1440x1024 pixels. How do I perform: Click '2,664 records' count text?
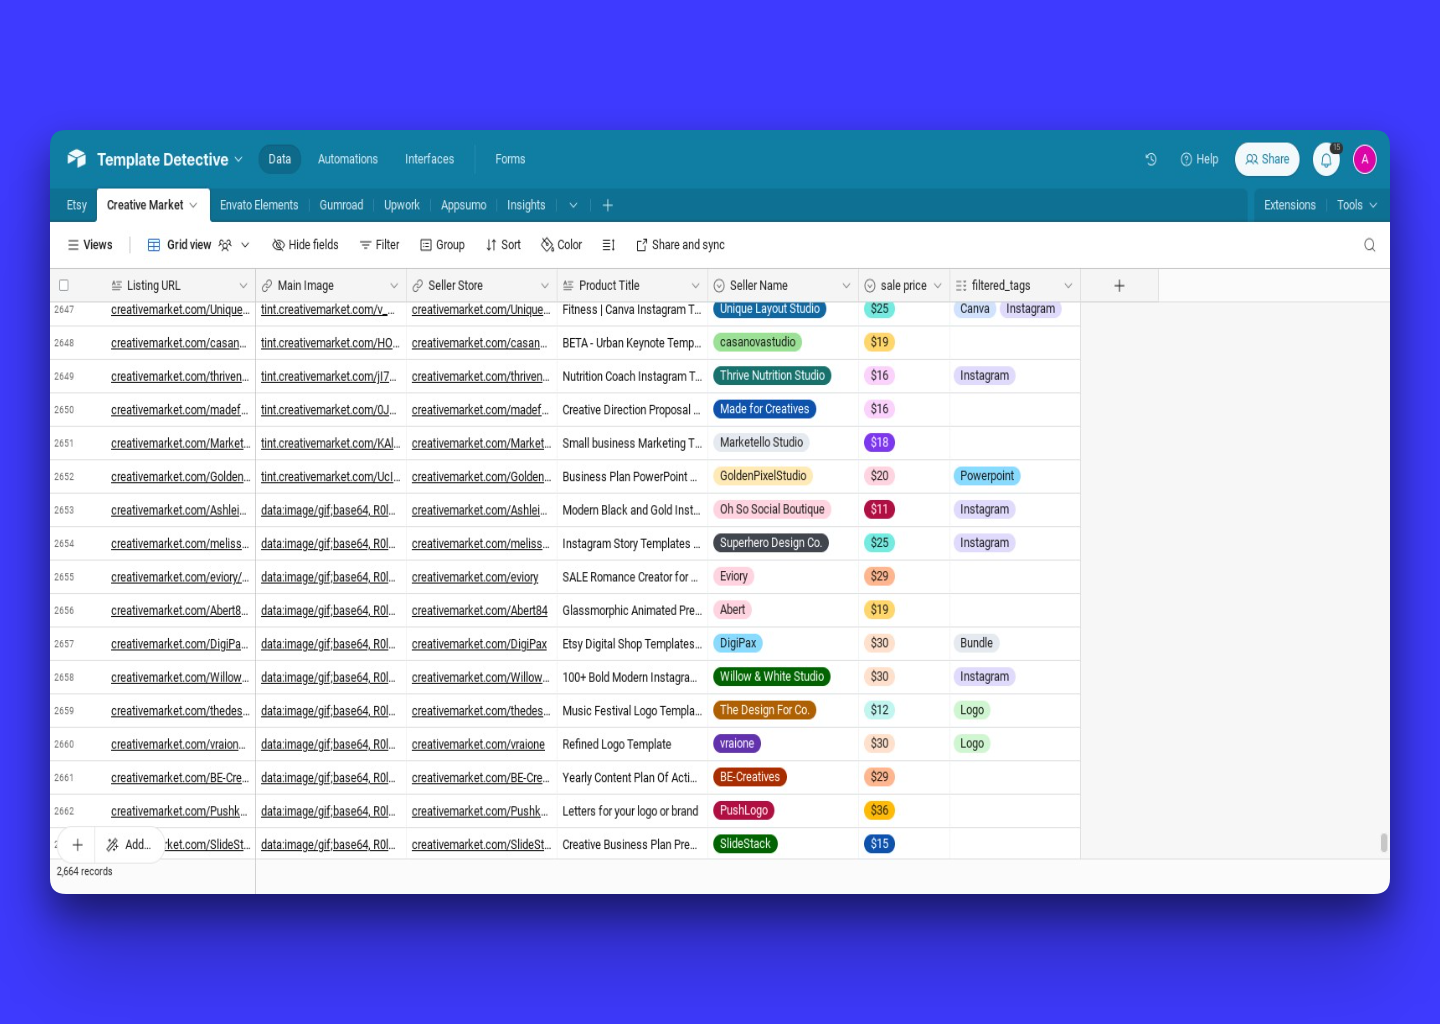point(85,872)
